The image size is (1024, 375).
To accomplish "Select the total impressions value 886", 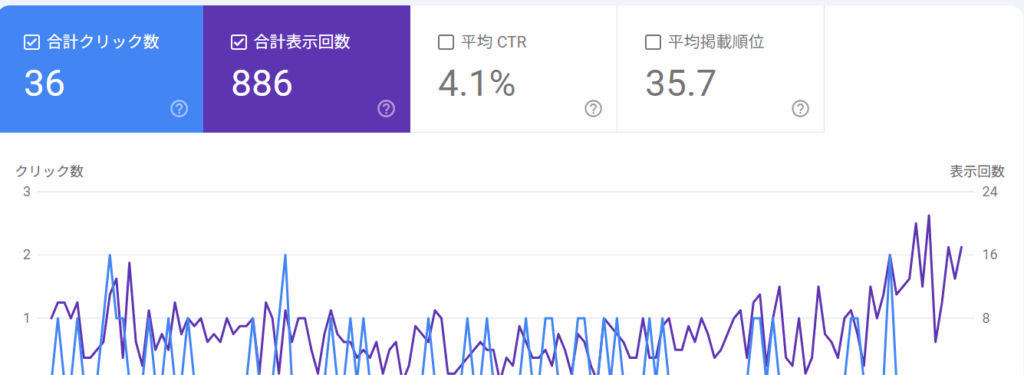I will click(x=262, y=83).
